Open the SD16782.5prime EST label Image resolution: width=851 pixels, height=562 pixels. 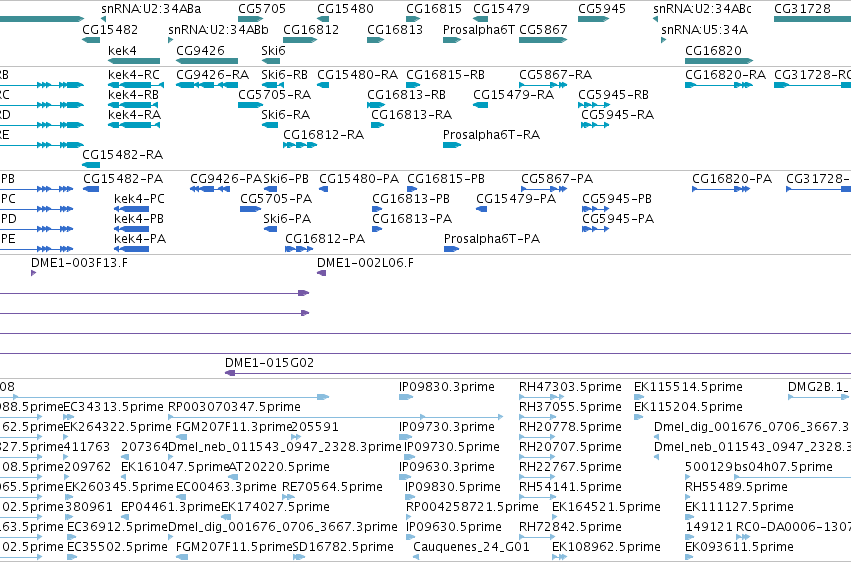pyautogui.click(x=343, y=546)
